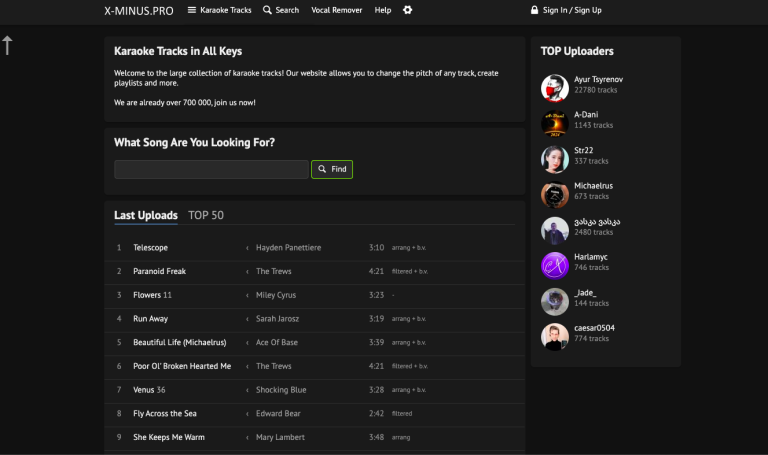Open Michaelrus avatar picture
The image size is (768, 455).
coord(554,194)
